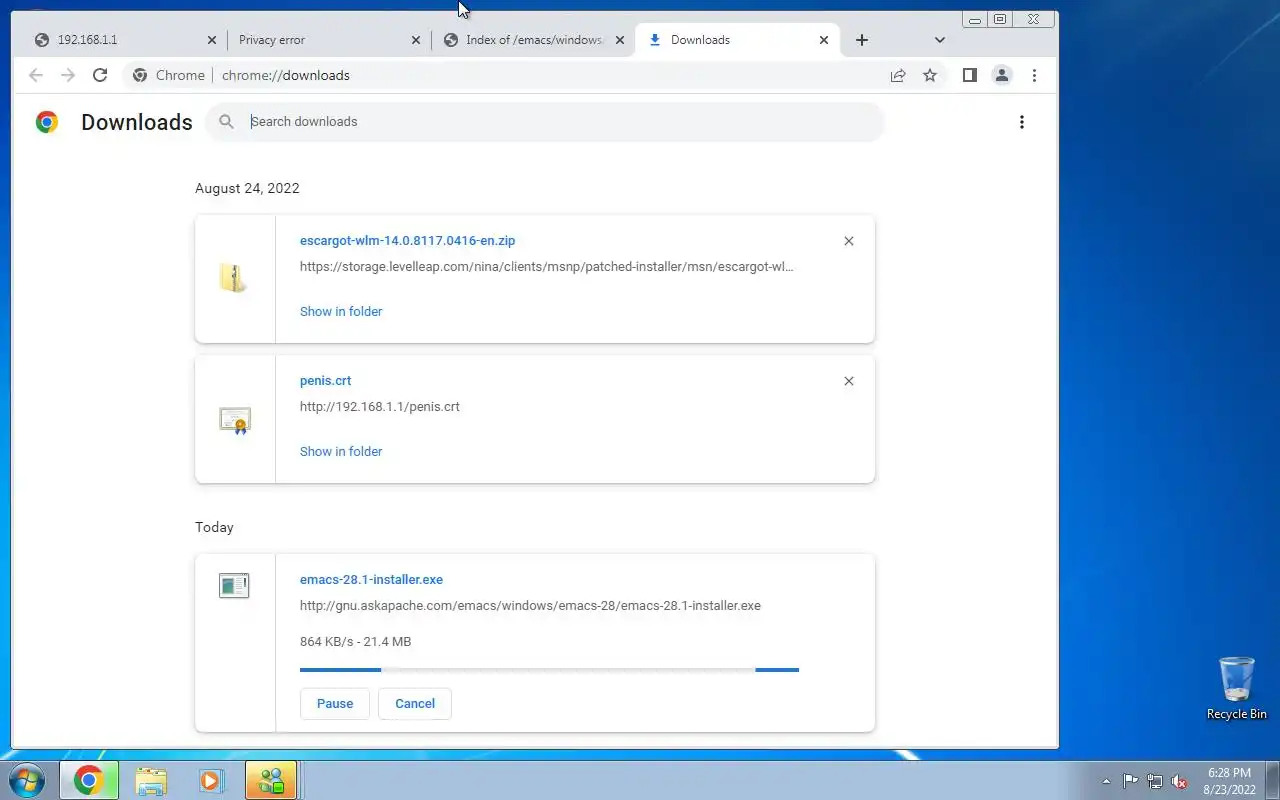
Task: Close the Privacy error tab
Action: tap(416, 40)
